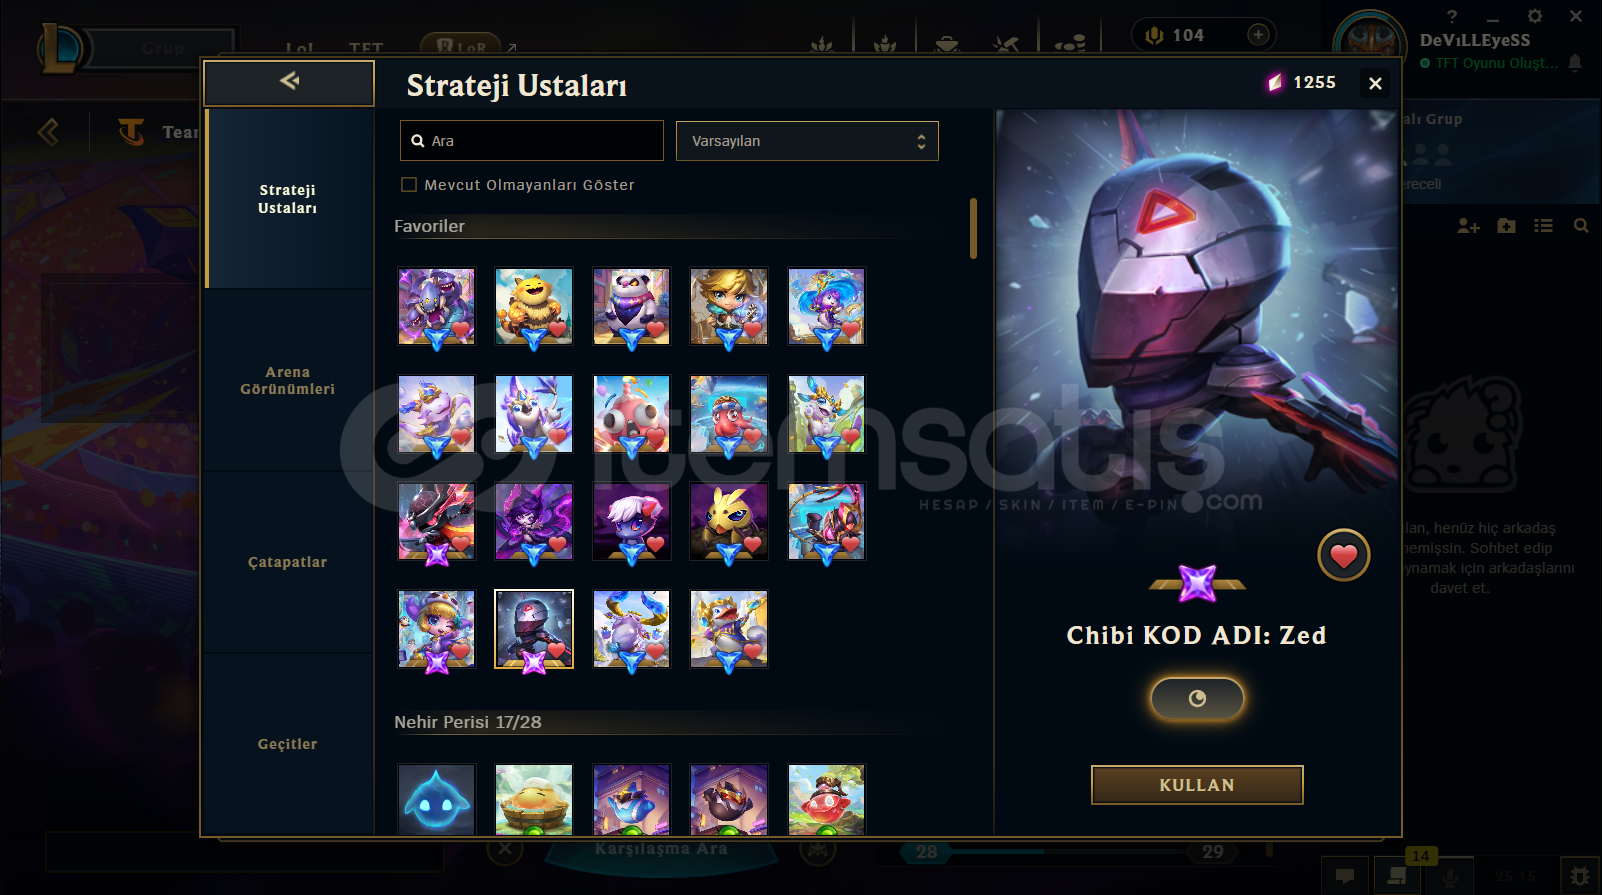Open the Geçitler tab
The height and width of the screenshot is (895, 1602).
(x=287, y=744)
